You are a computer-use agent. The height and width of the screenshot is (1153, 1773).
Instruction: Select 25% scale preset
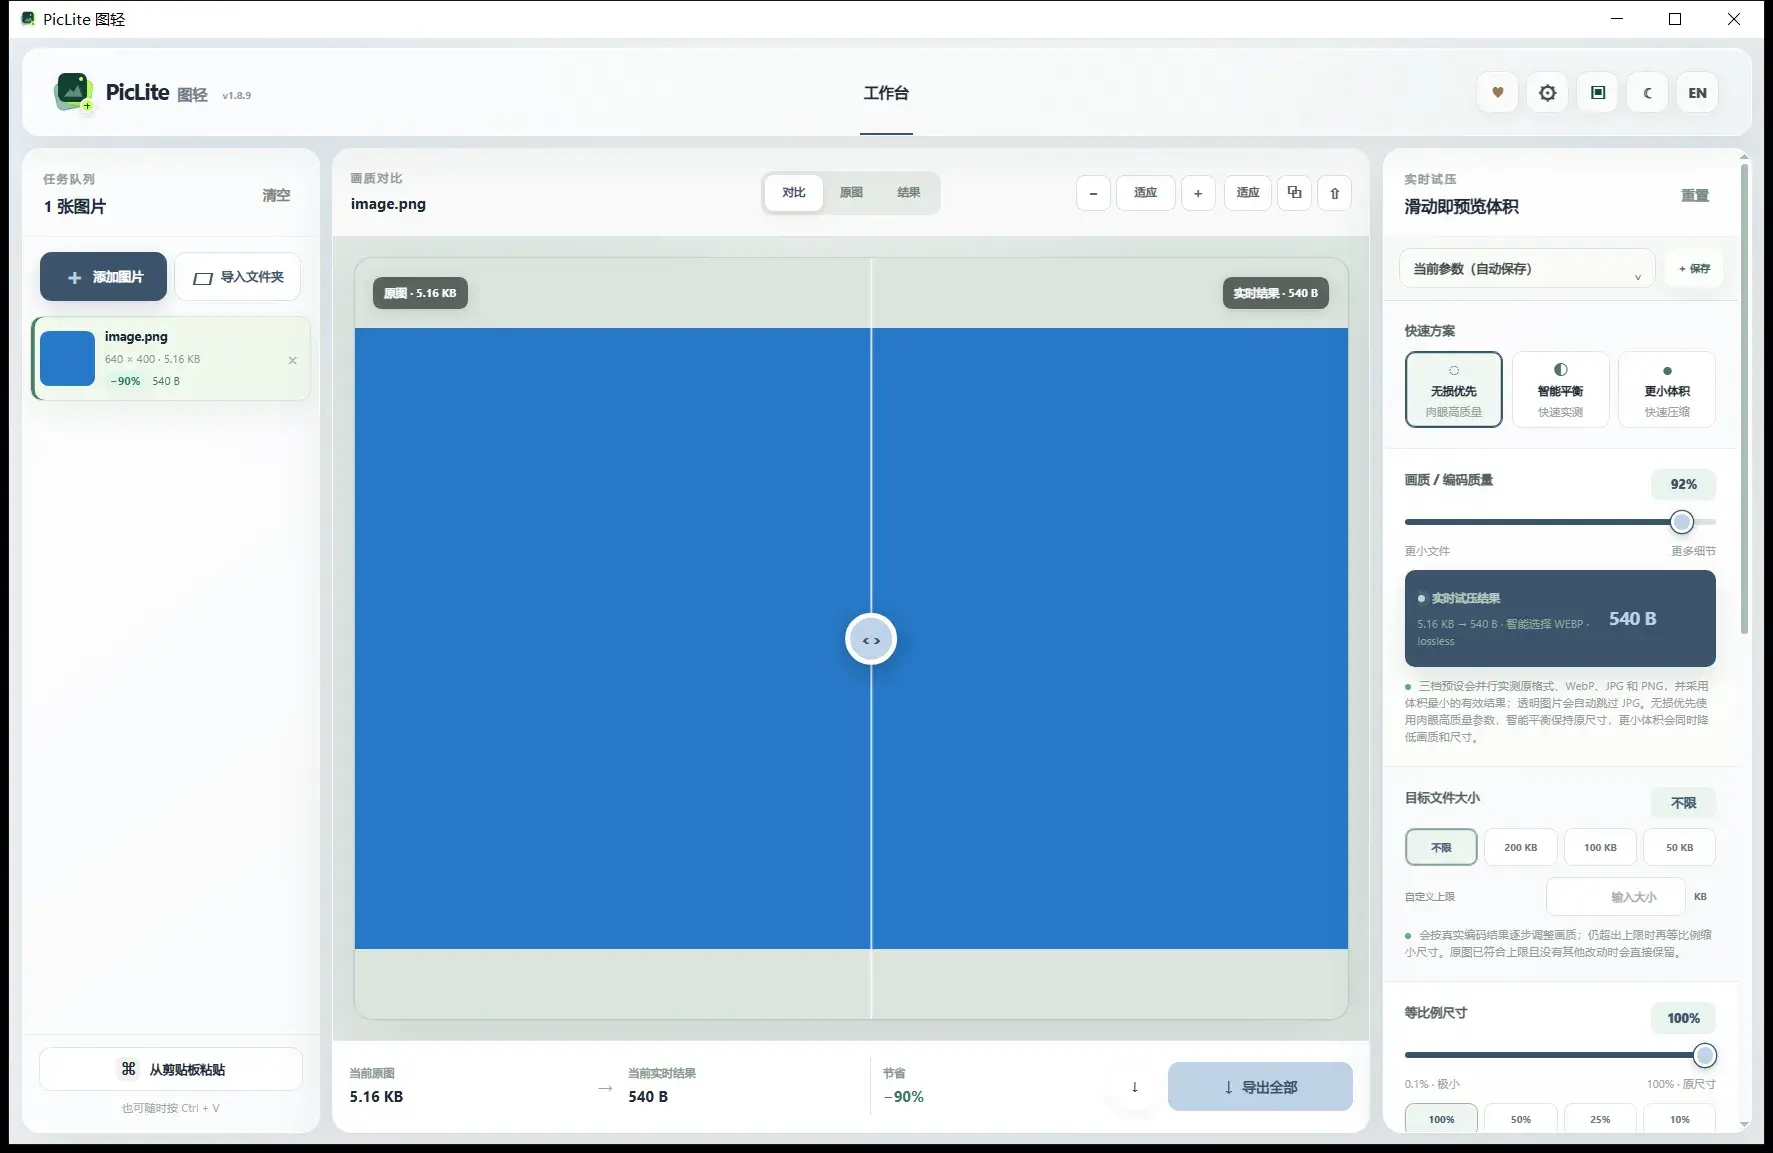(x=1600, y=1119)
